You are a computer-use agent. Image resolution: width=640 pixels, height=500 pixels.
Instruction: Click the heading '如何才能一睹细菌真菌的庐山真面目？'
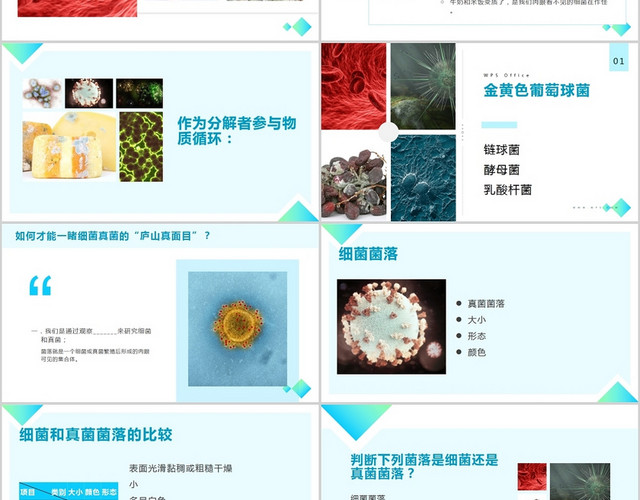[113, 236]
